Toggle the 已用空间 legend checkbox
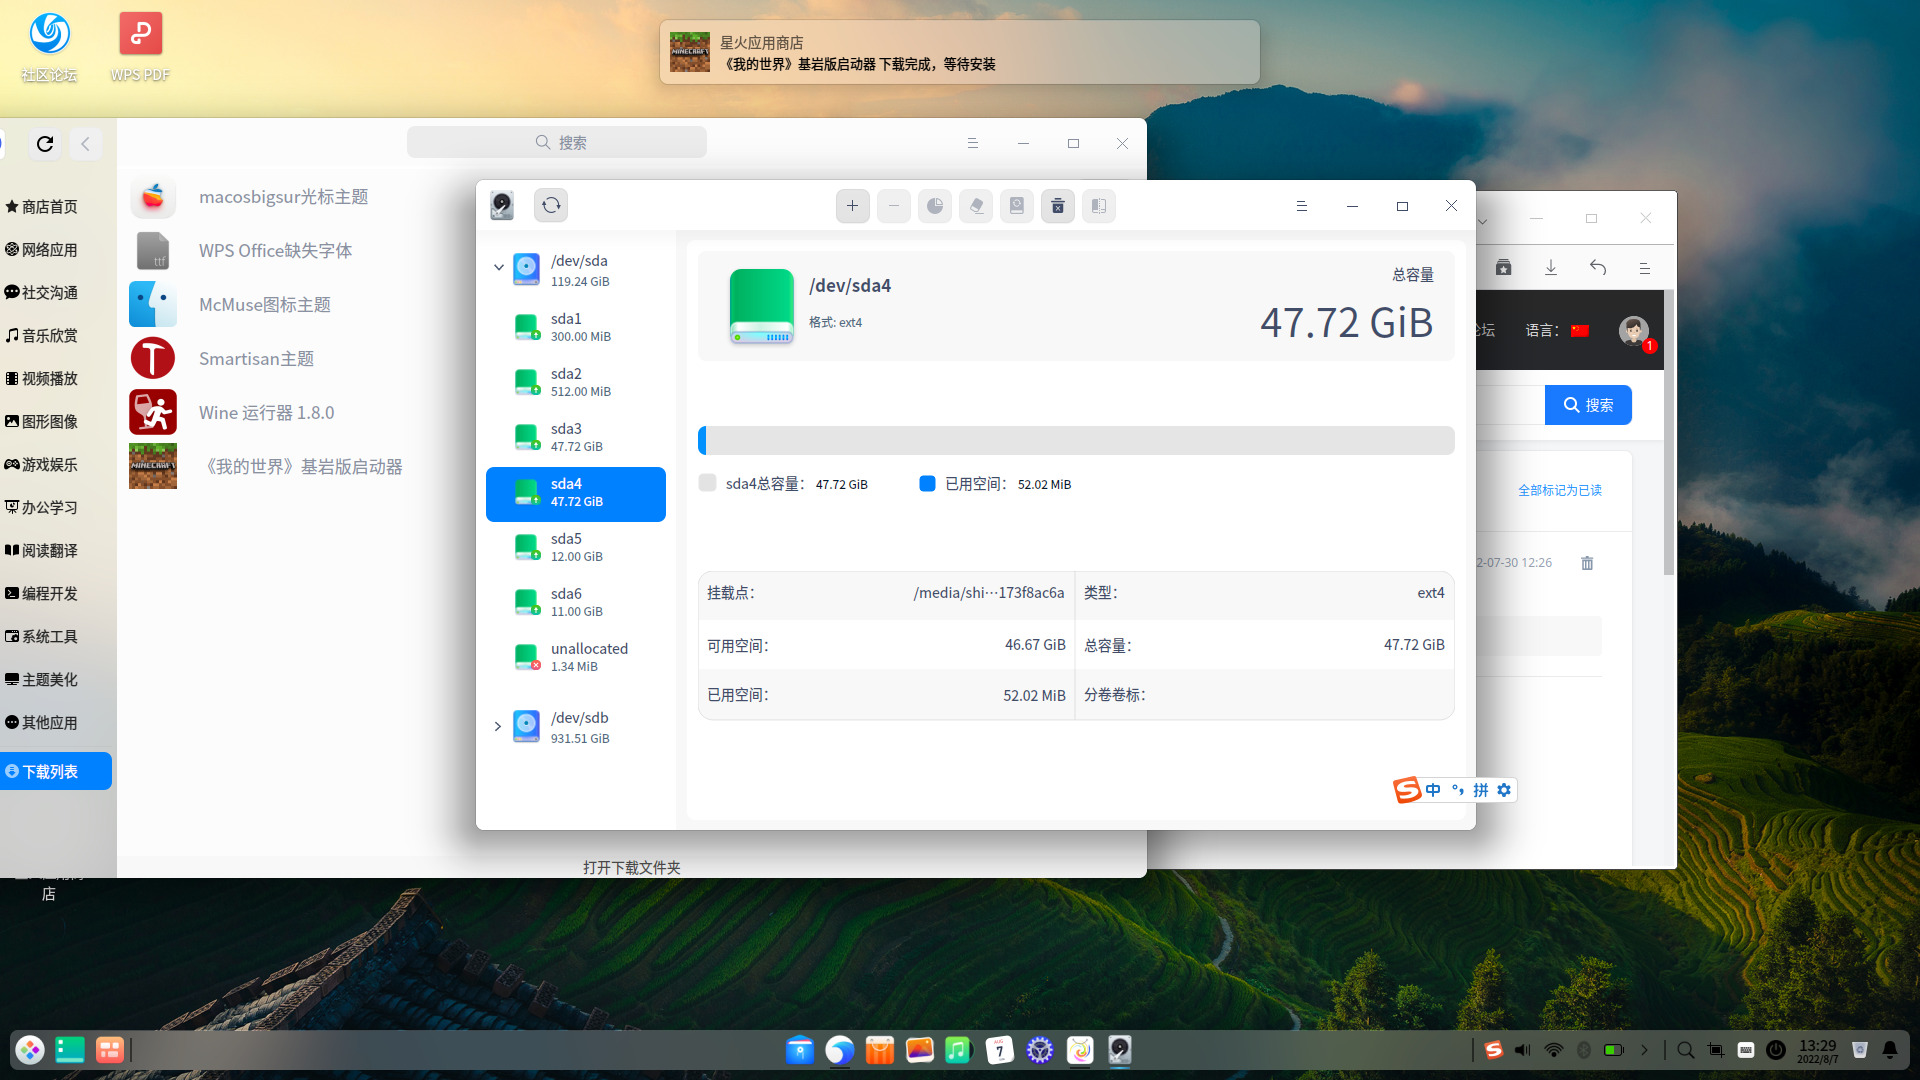 coord(927,483)
